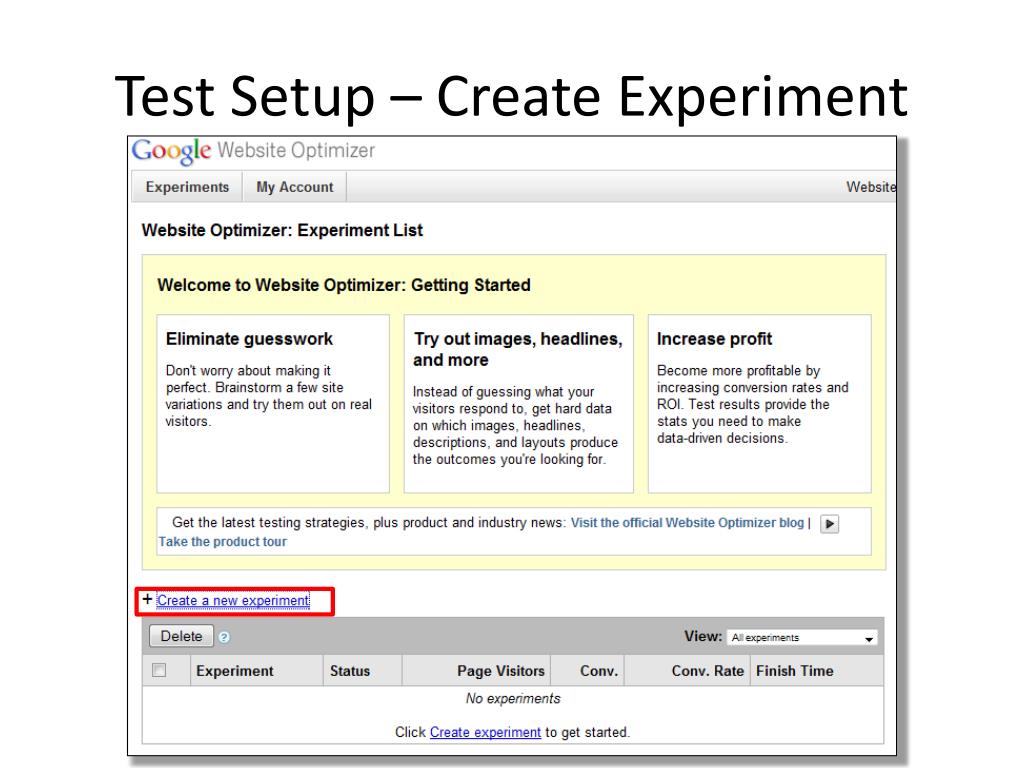
Task: Click Create a new experiment link
Action: (233, 601)
